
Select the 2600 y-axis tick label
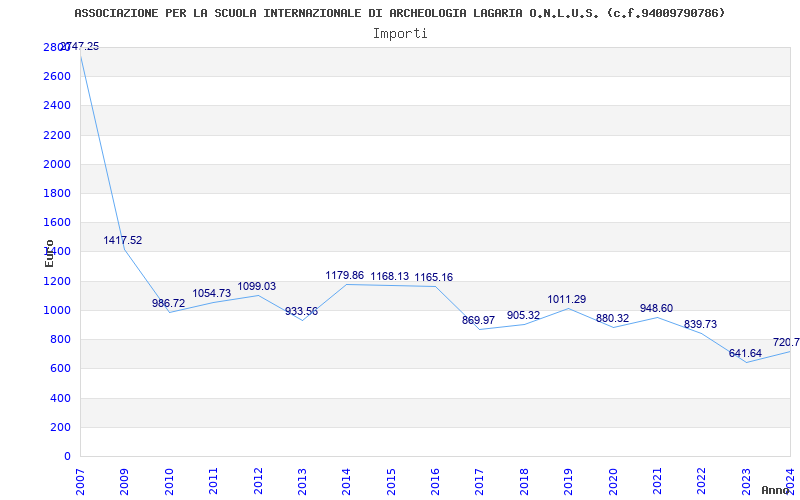(58, 77)
